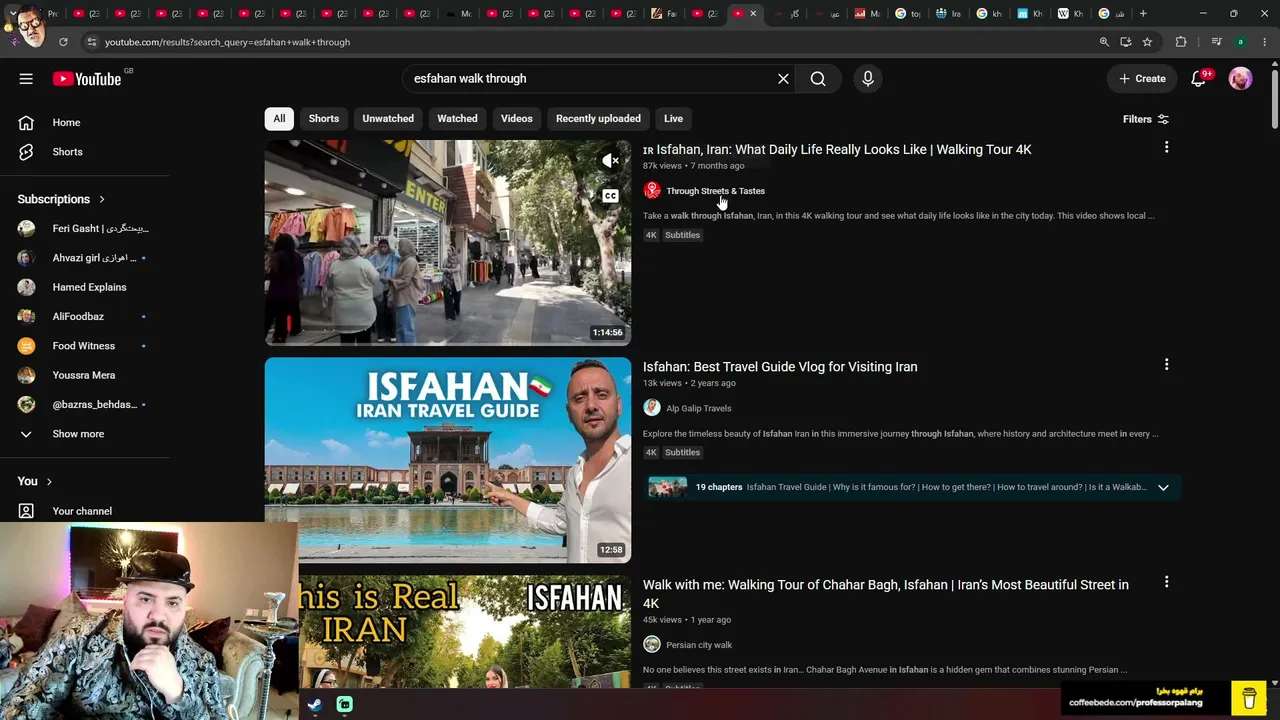Visit the Persian city walk channel name
The height and width of the screenshot is (720, 1280).
(699, 645)
